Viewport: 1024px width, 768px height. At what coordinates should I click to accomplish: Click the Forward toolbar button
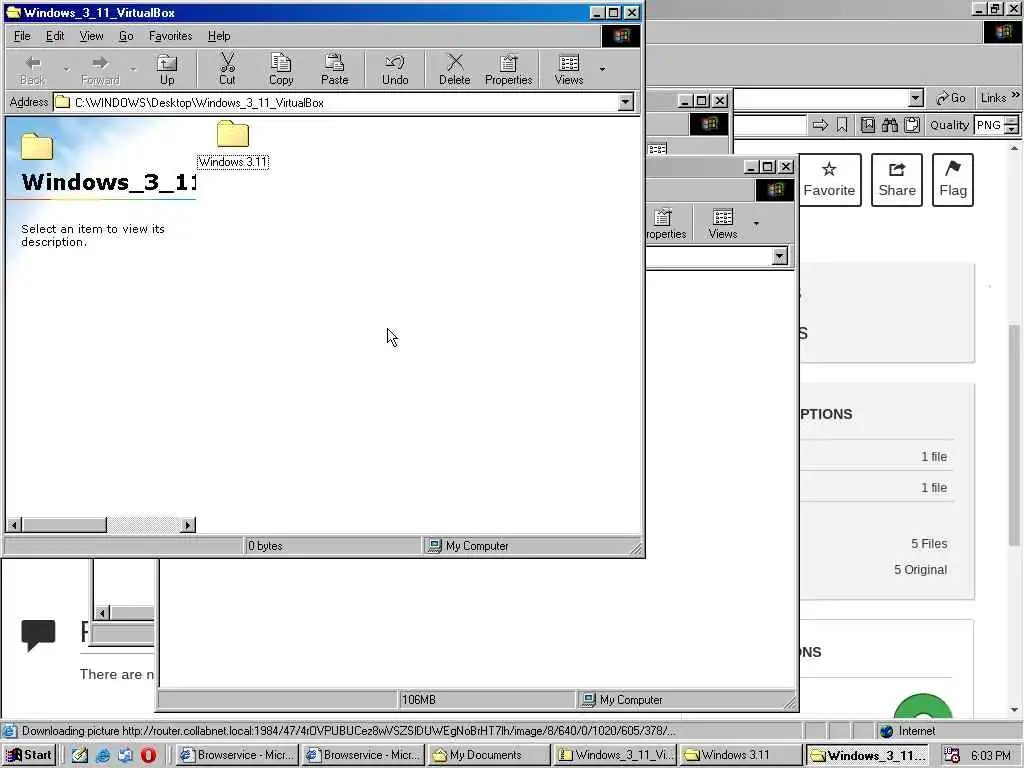[x=100, y=70]
